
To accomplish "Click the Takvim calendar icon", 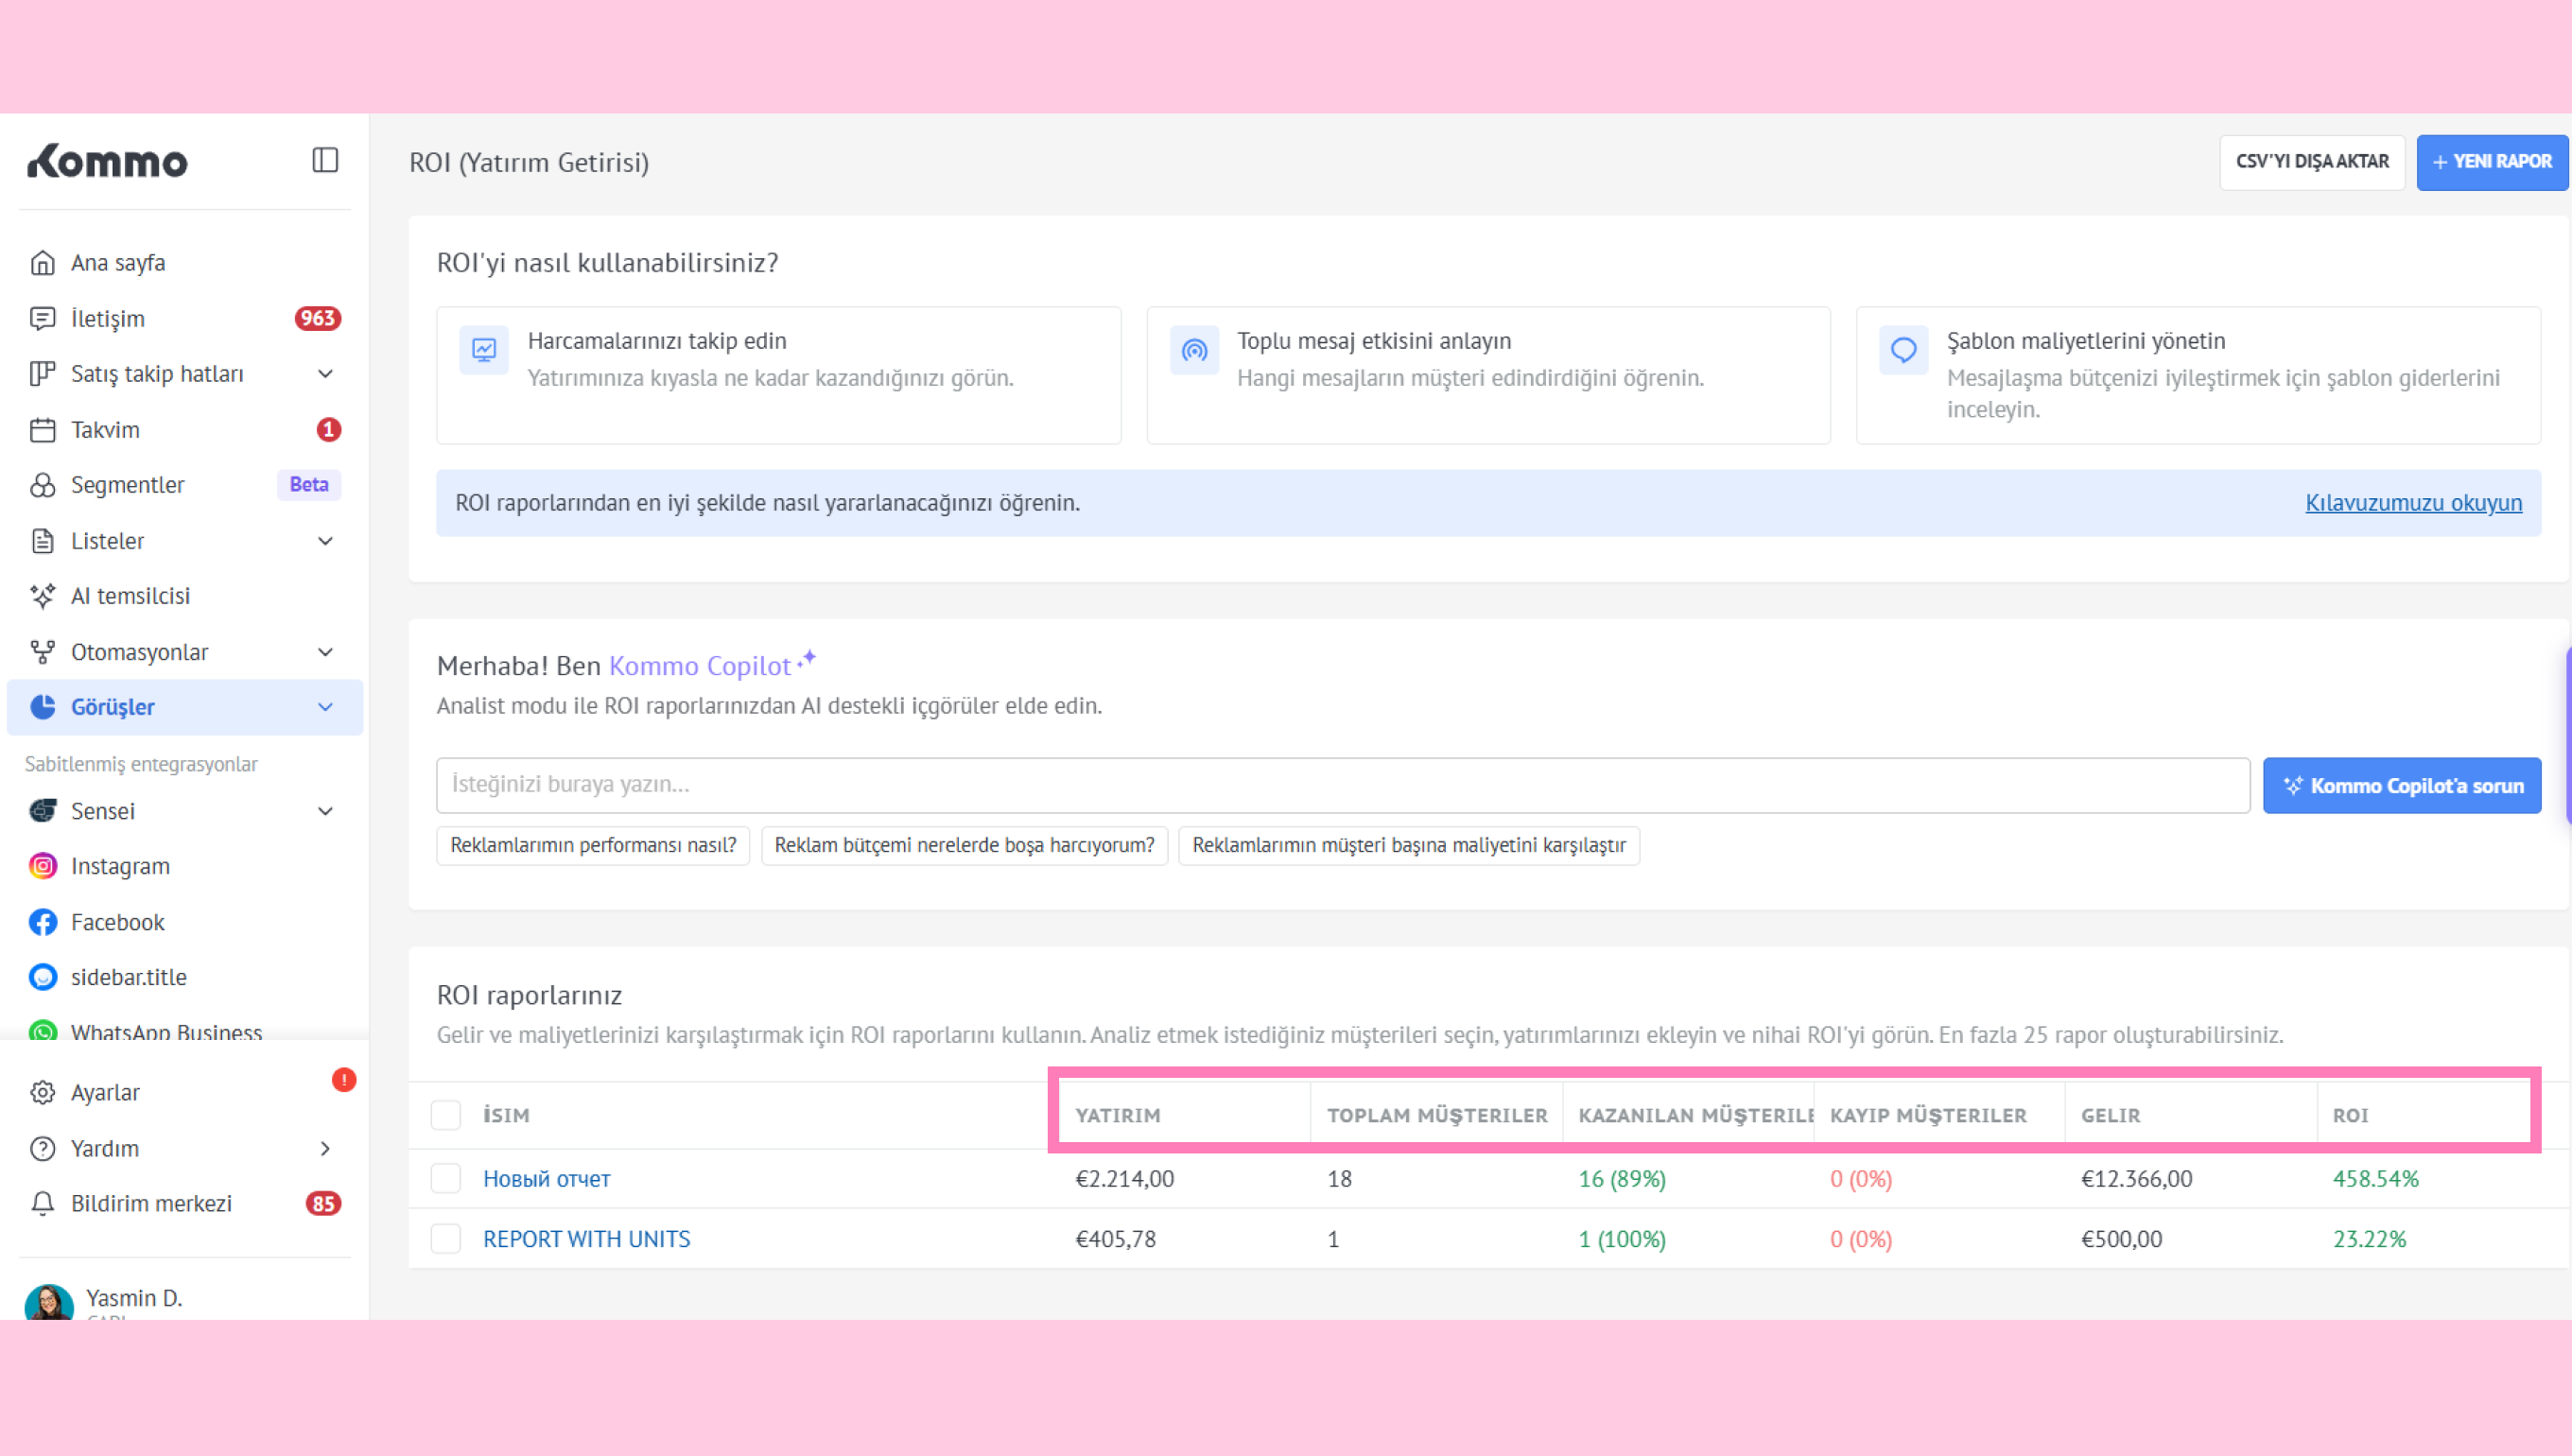I will point(42,430).
